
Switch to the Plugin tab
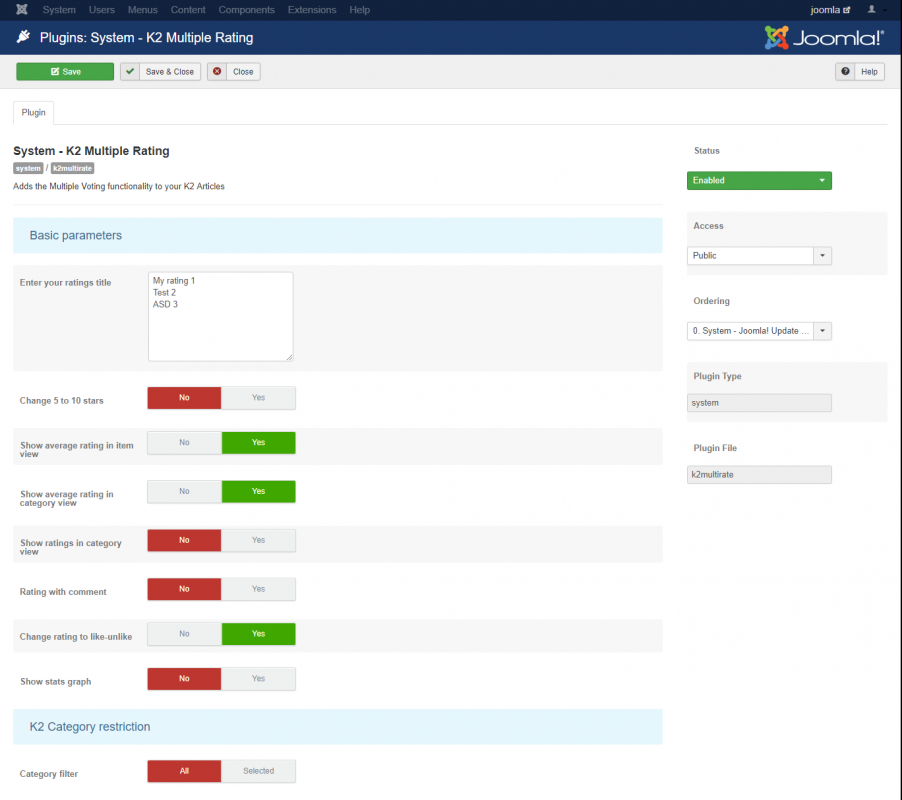point(33,113)
